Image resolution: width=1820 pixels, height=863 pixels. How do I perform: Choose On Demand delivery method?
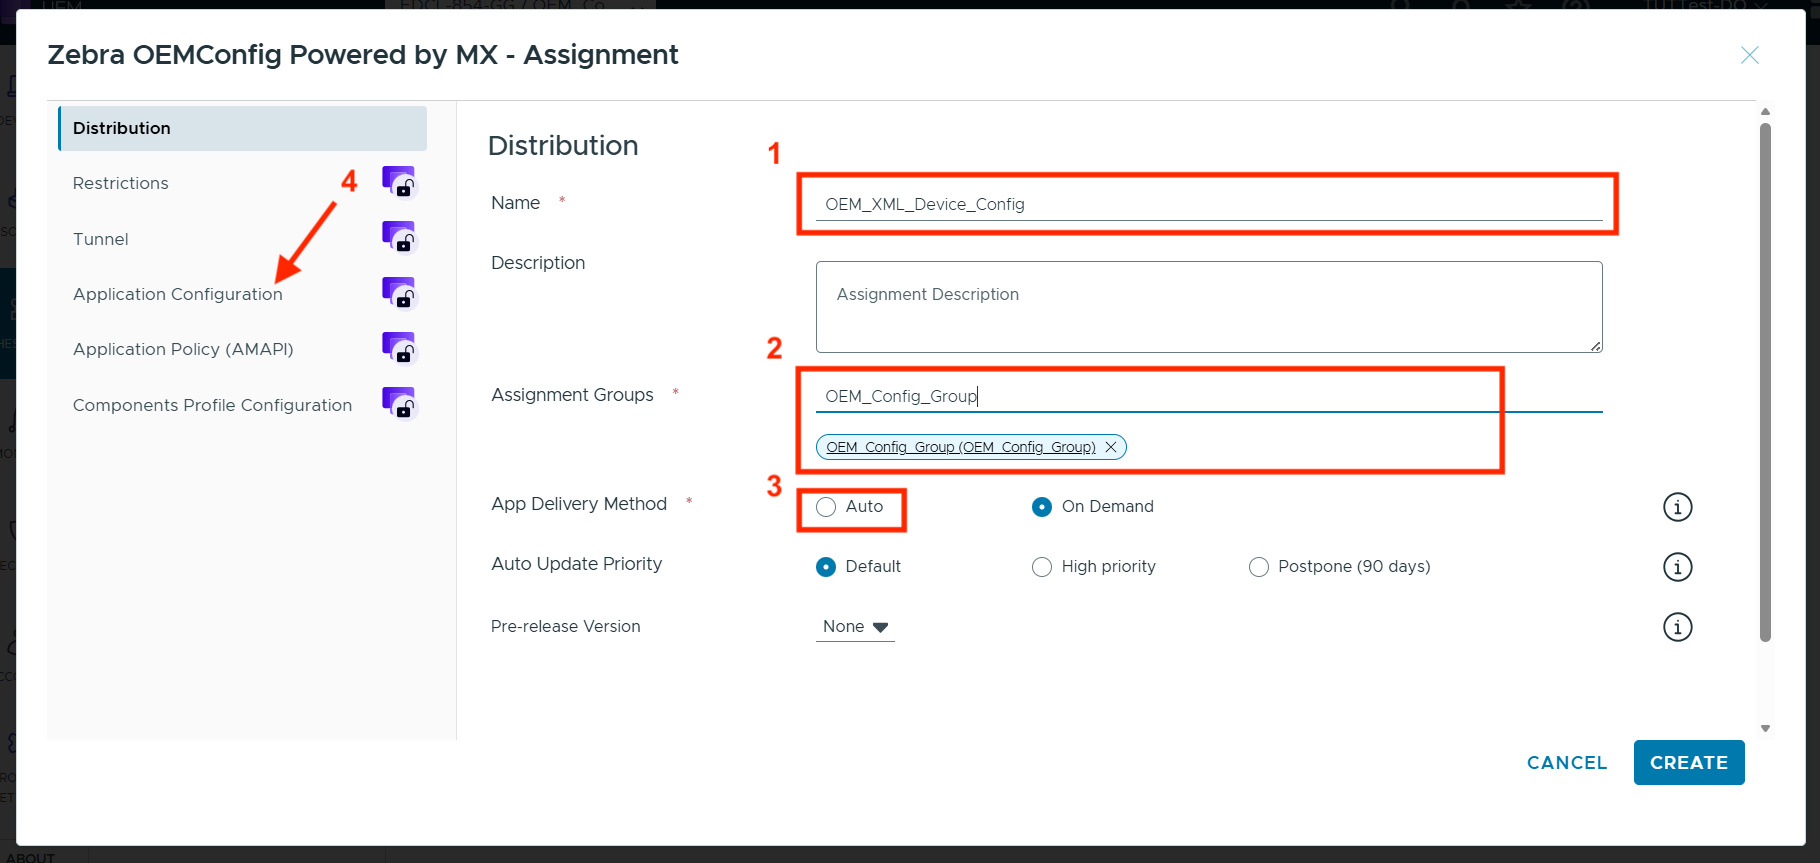tap(1042, 507)
